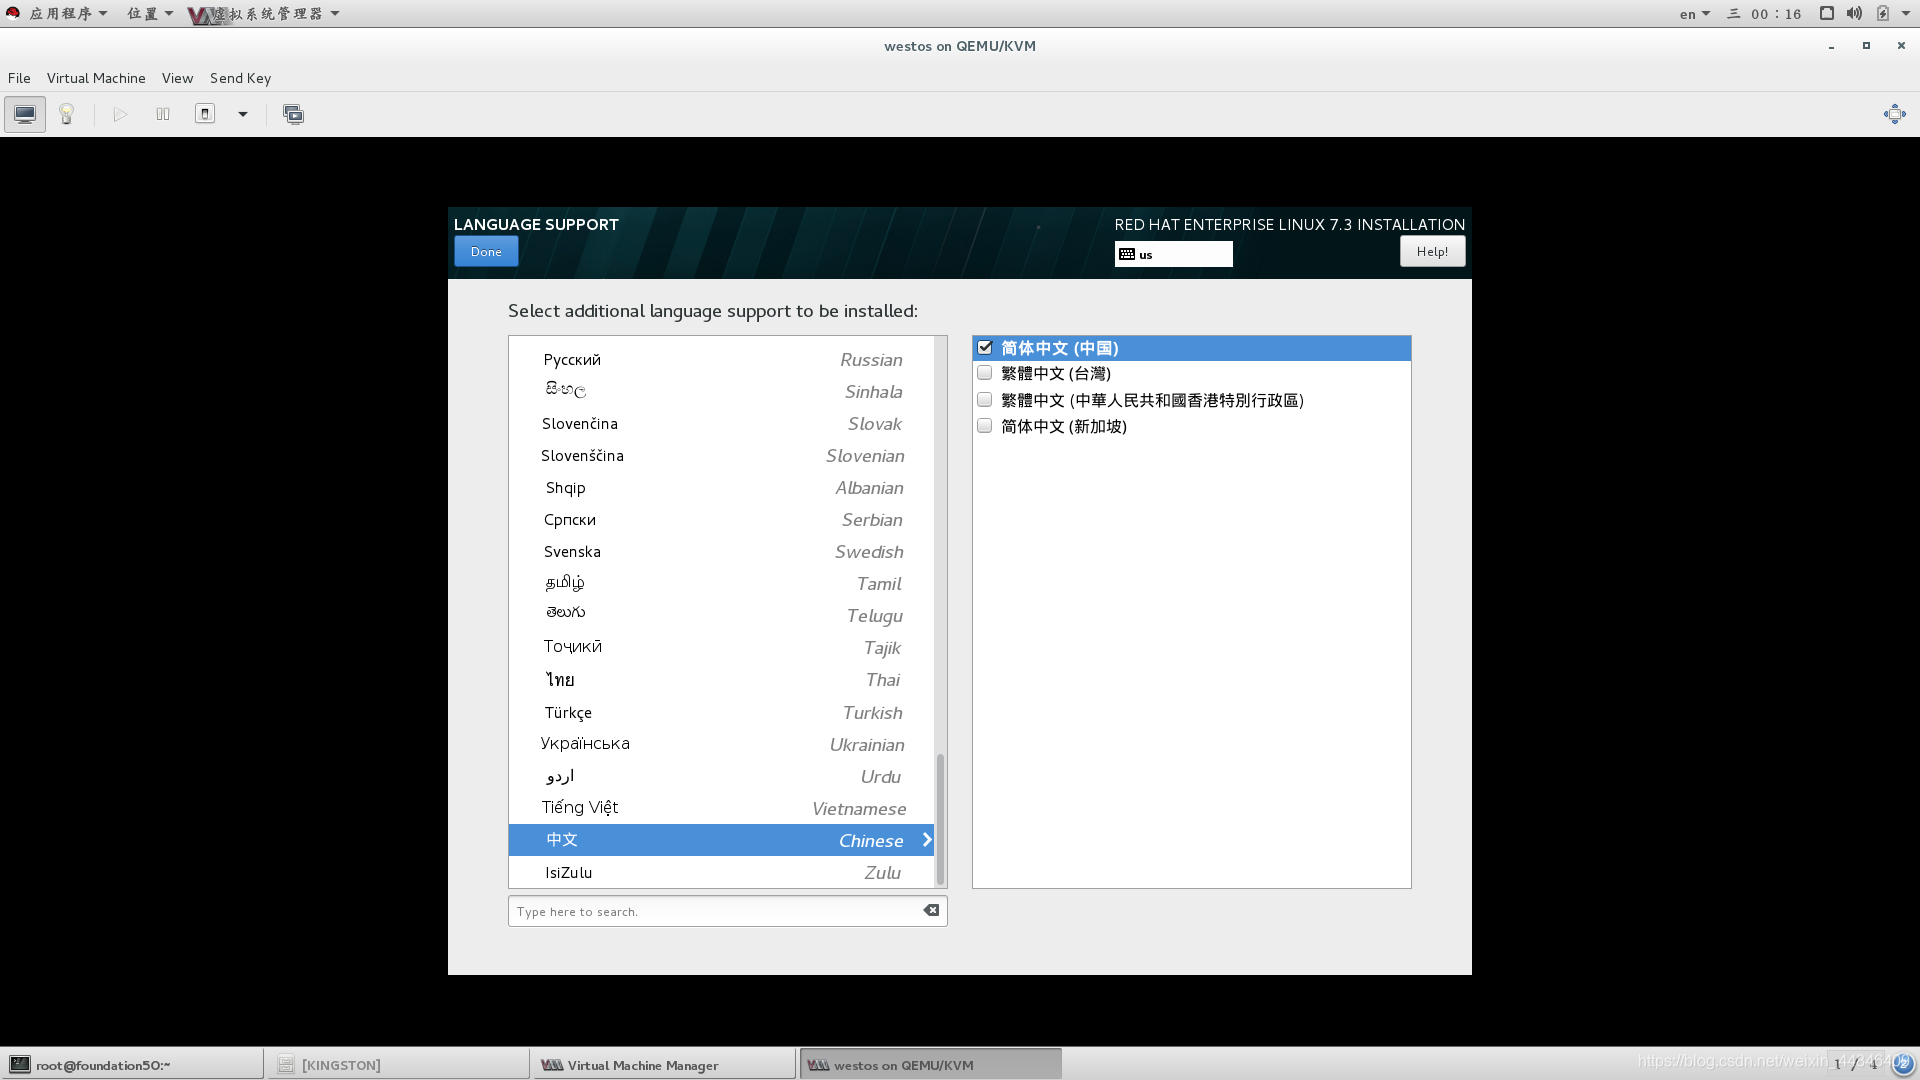Viewport: 1920px width, 1080px height.
Task: Uncheck 简体中文 (中国) checkbox
Action: point(985,347)
